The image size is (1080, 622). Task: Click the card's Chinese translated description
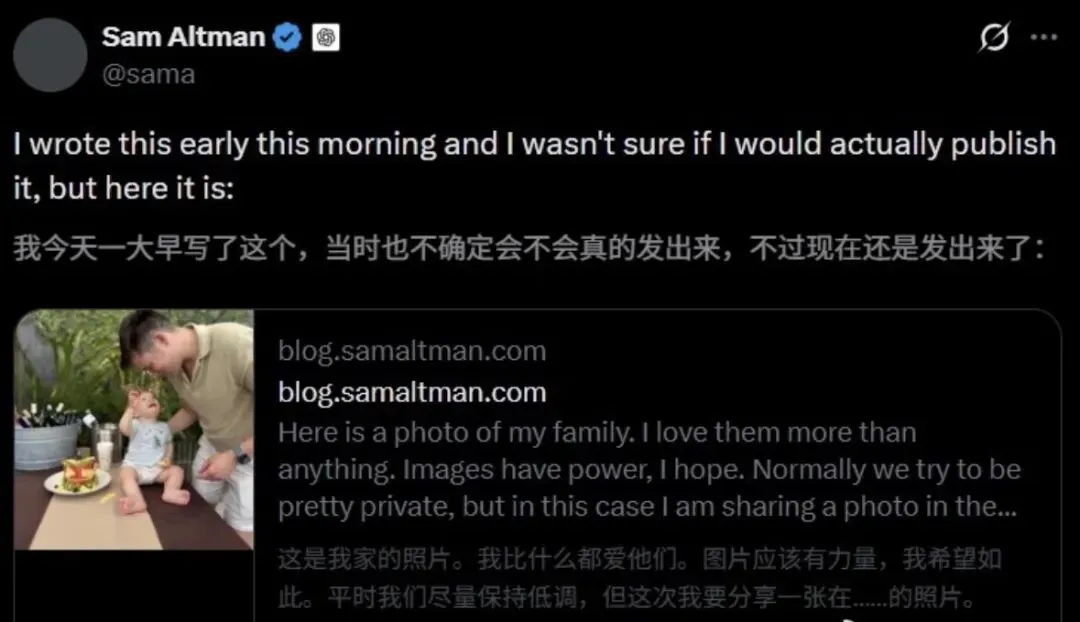coord(640,578)
